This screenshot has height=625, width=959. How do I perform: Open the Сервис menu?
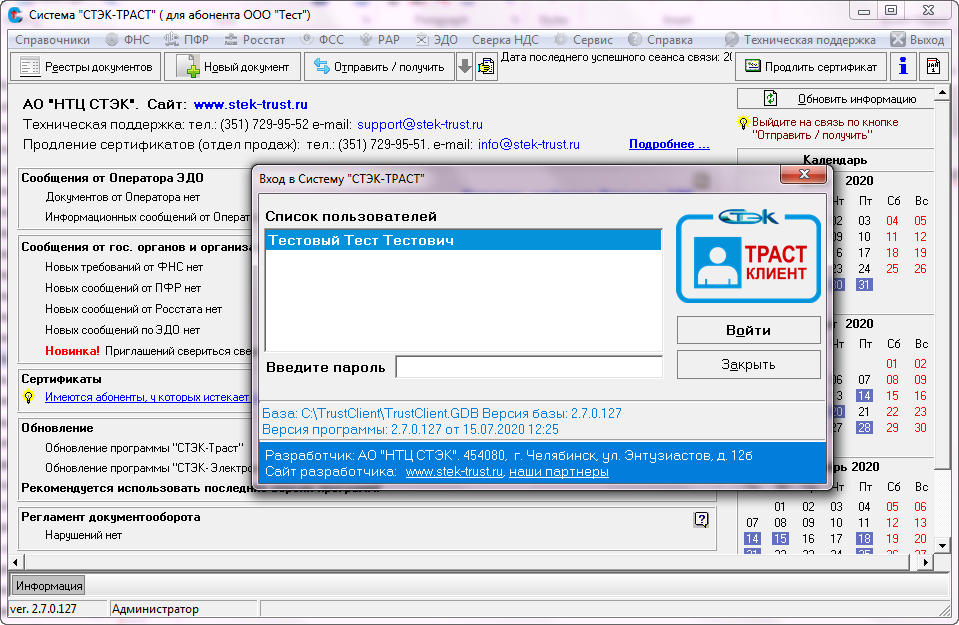tap(583, 40)
